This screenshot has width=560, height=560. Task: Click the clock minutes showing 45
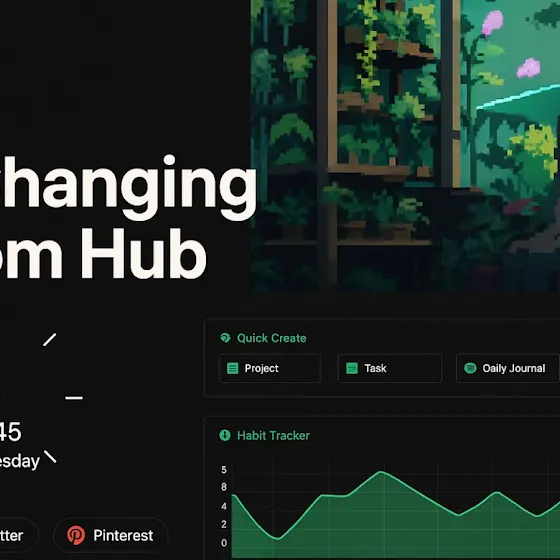pos(10,431)
